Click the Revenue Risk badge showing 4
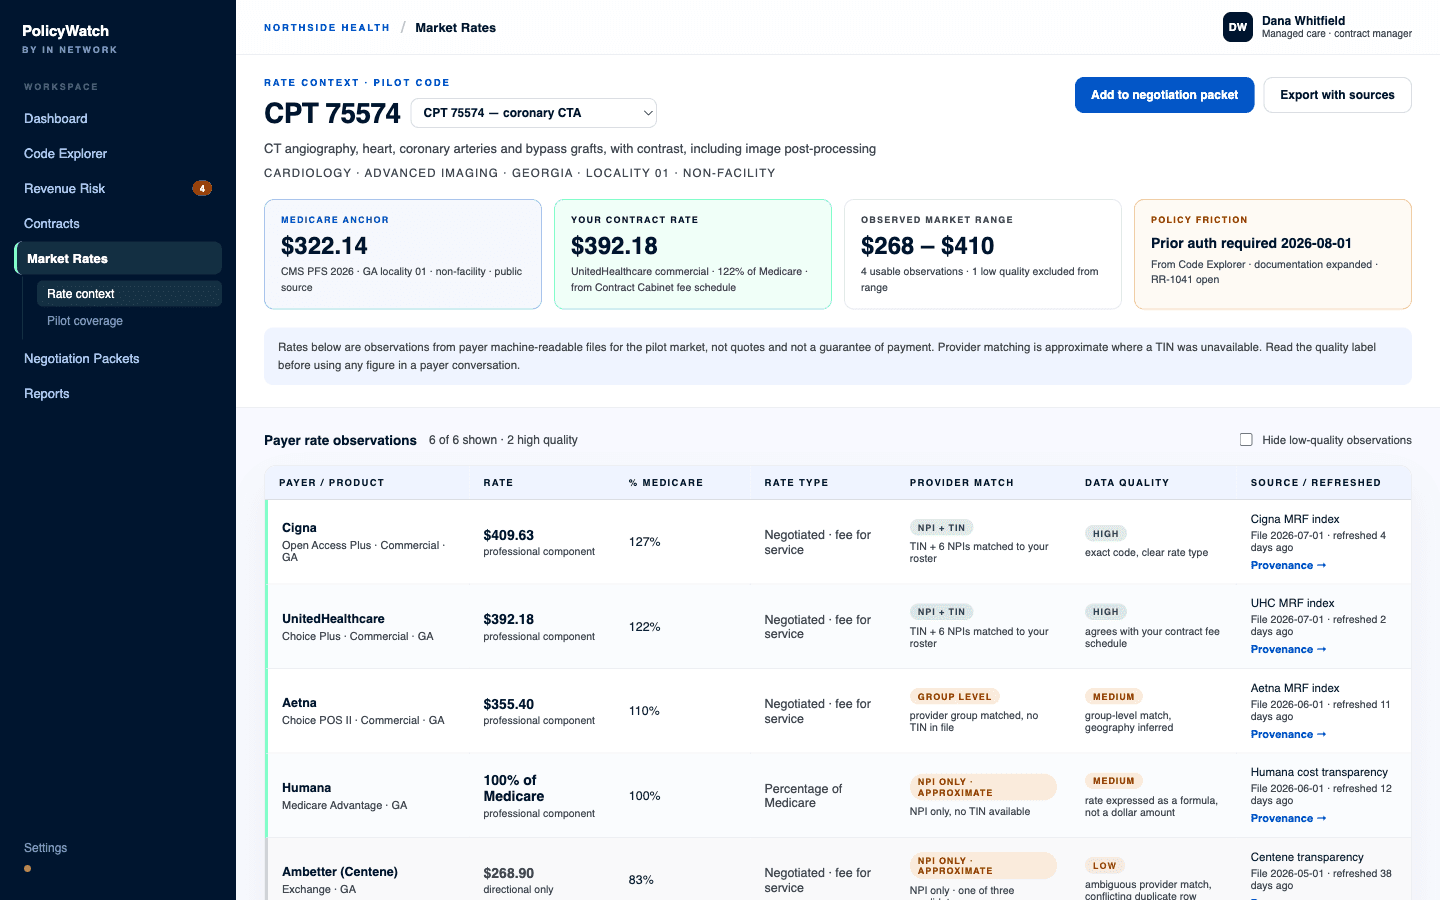The width and height of the screenshot is (1440, 900). (202, 188)
